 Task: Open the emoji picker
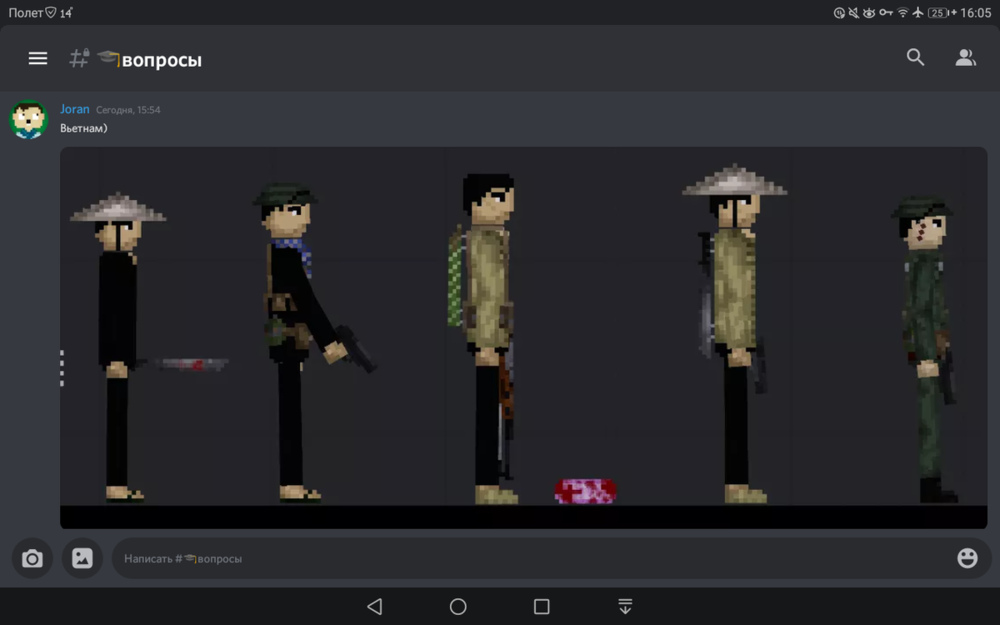click(967, 558)
